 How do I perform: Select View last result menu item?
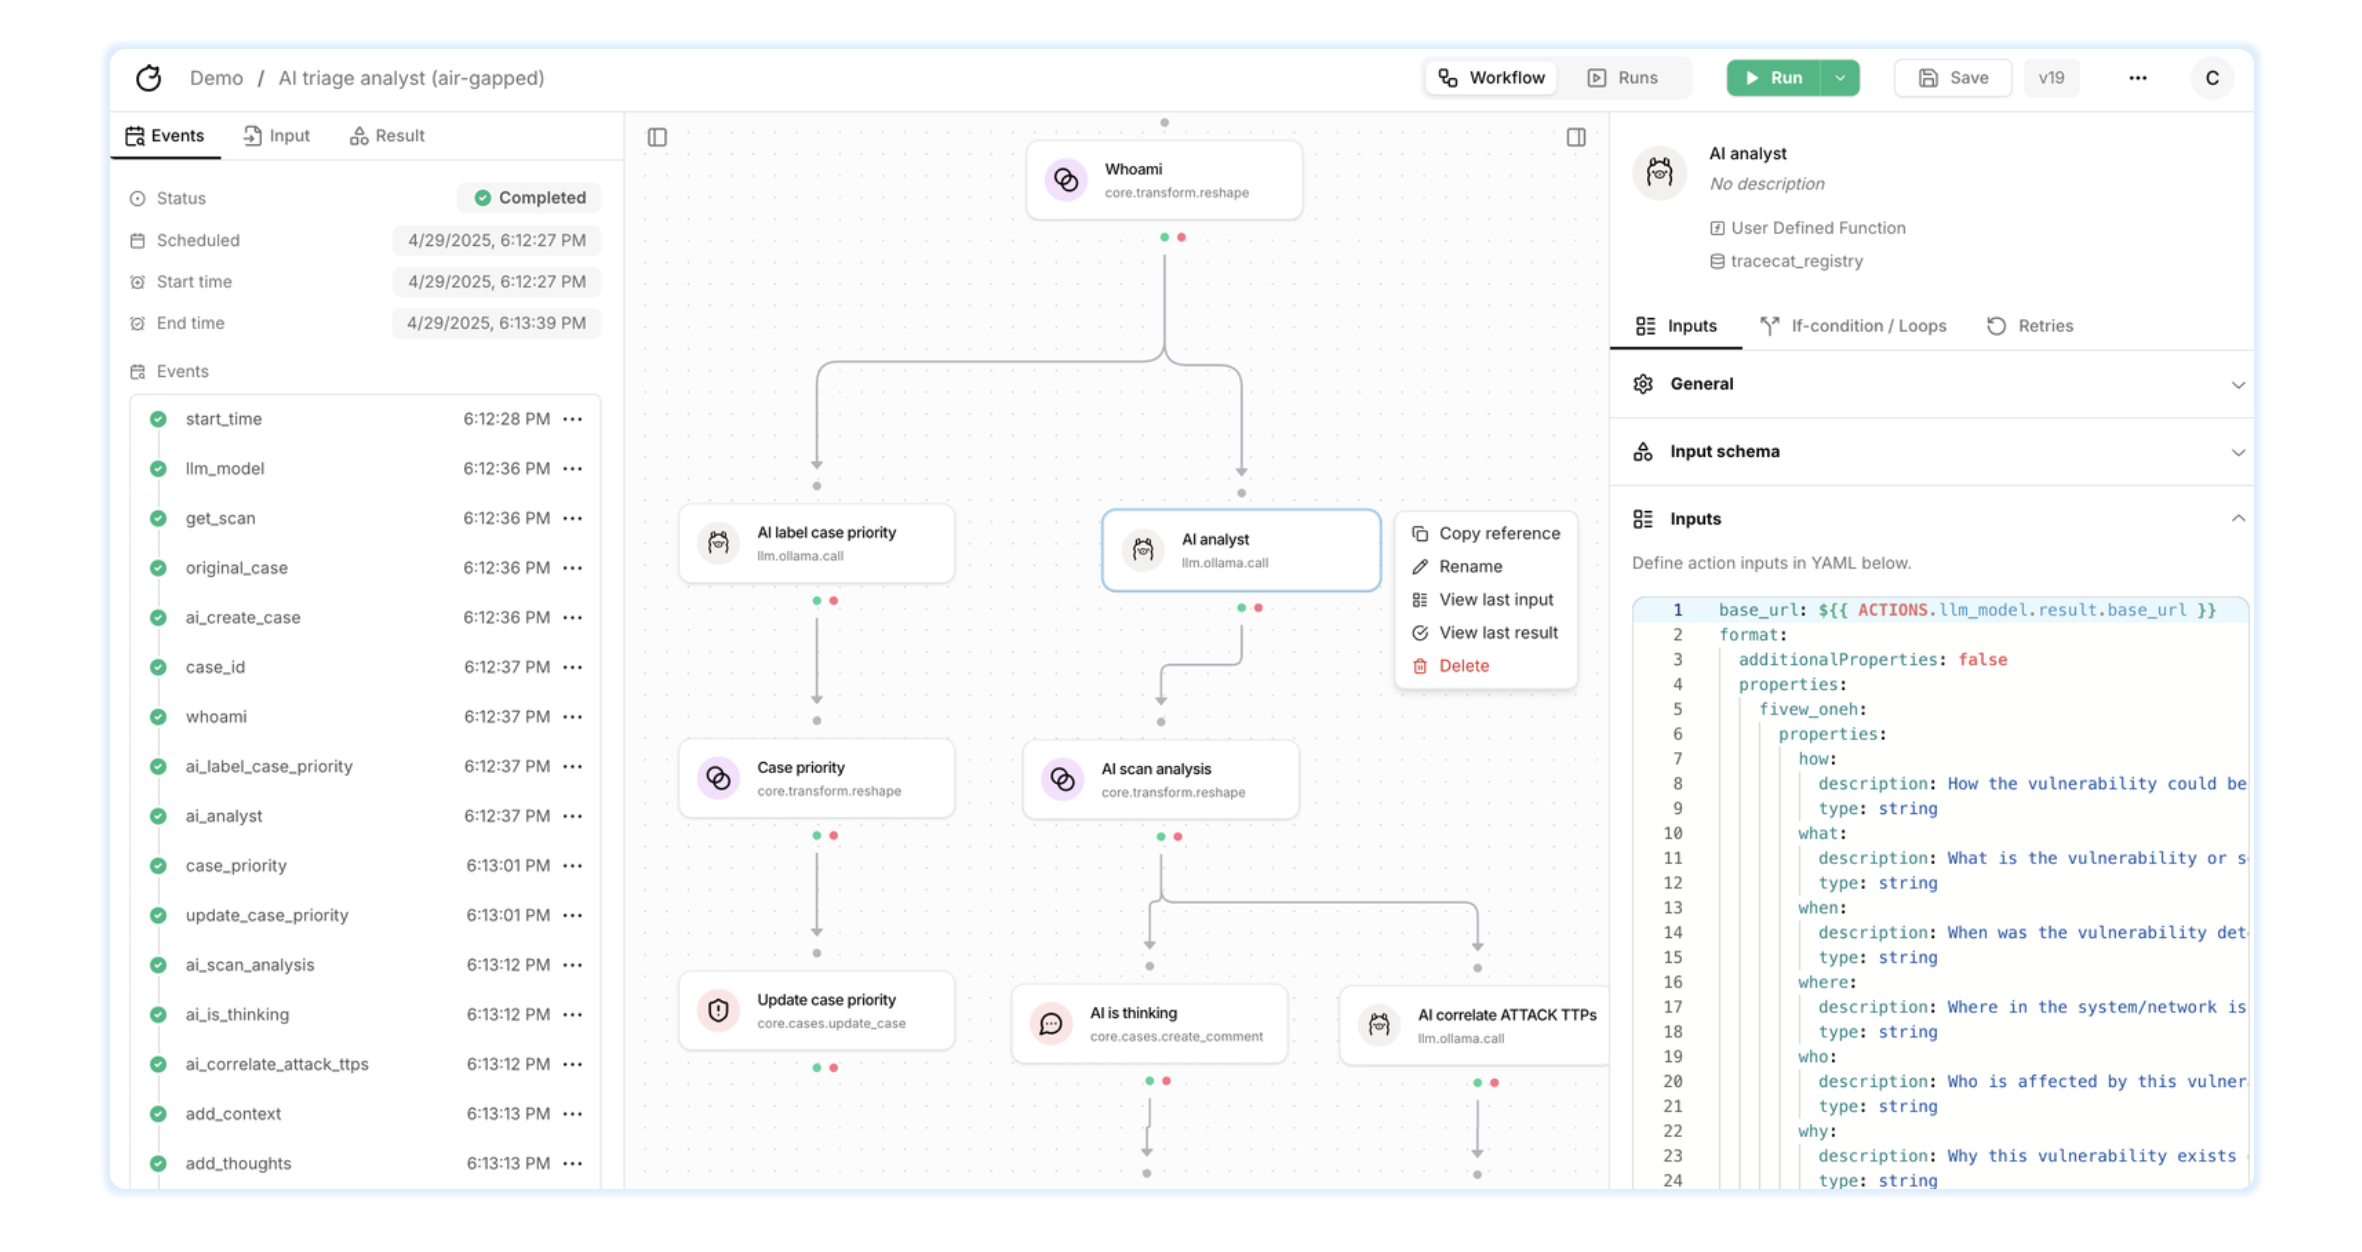(1497, 633)
